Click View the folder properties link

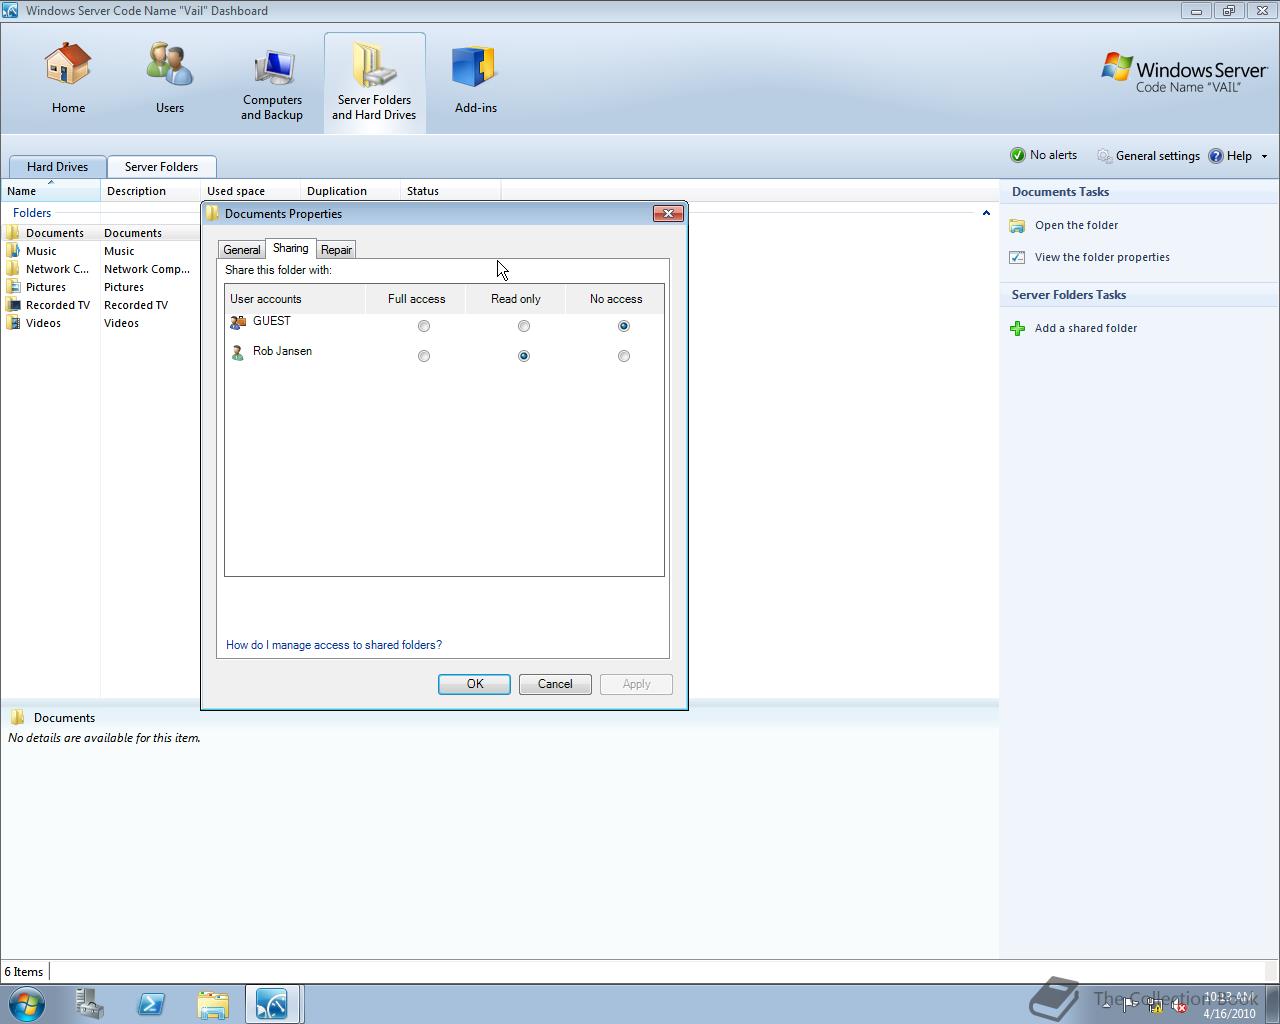click(x=1102, y=257)
